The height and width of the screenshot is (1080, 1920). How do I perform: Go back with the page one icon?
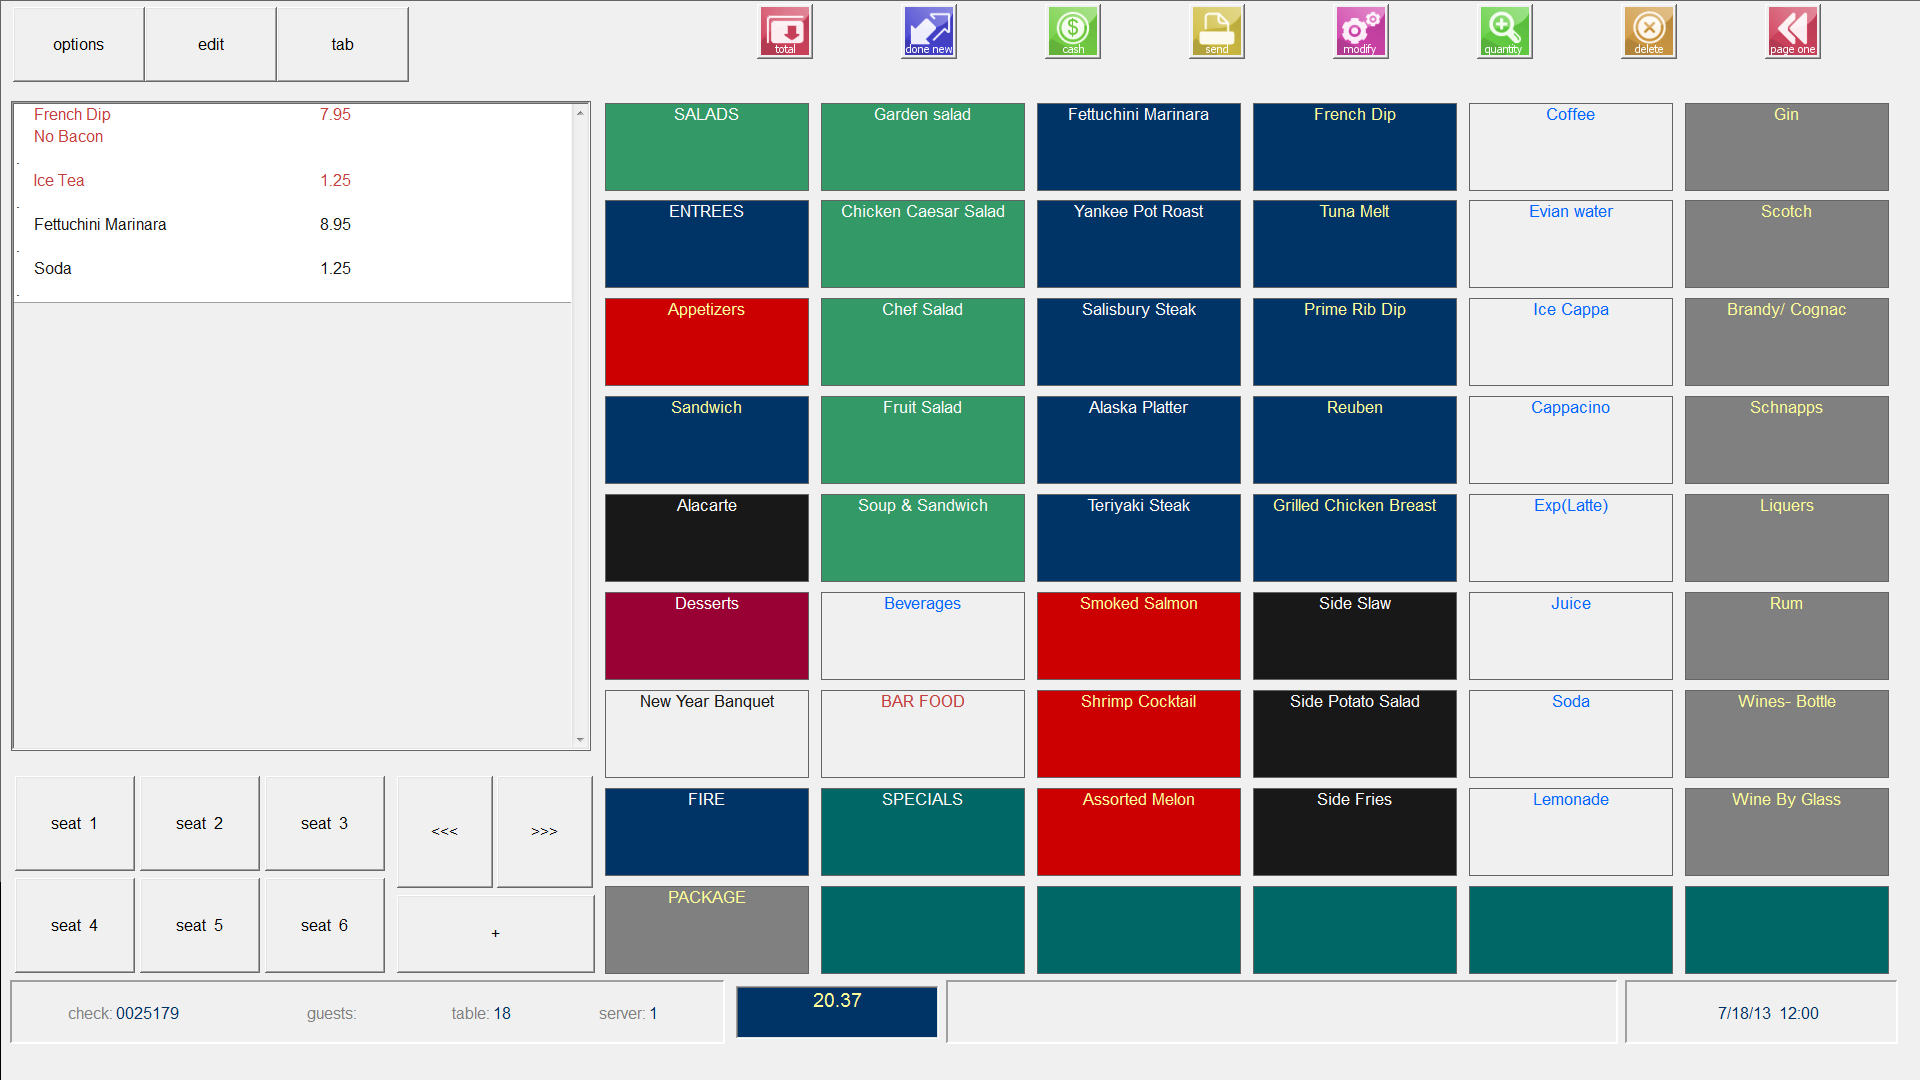1793,32
